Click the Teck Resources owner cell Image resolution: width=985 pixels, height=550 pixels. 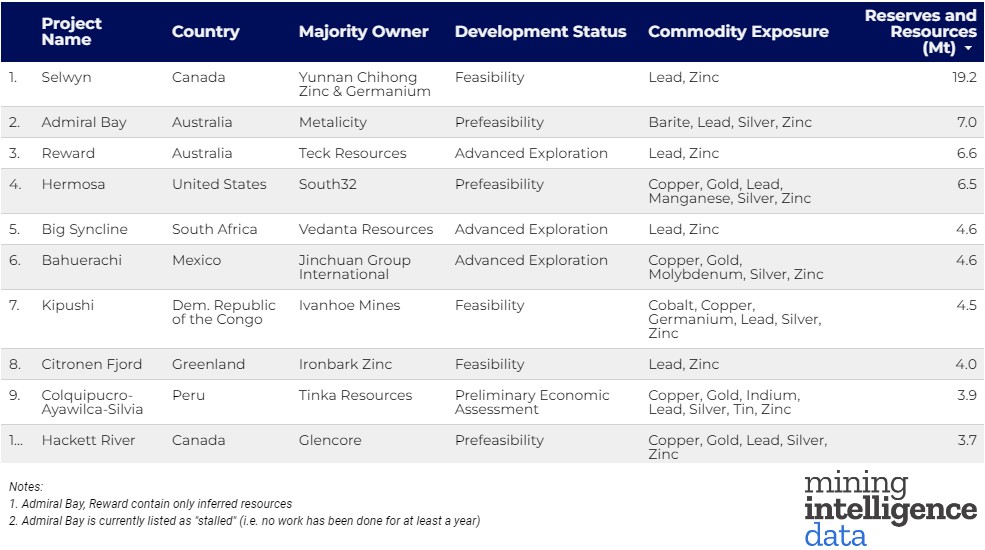point(352,154)
